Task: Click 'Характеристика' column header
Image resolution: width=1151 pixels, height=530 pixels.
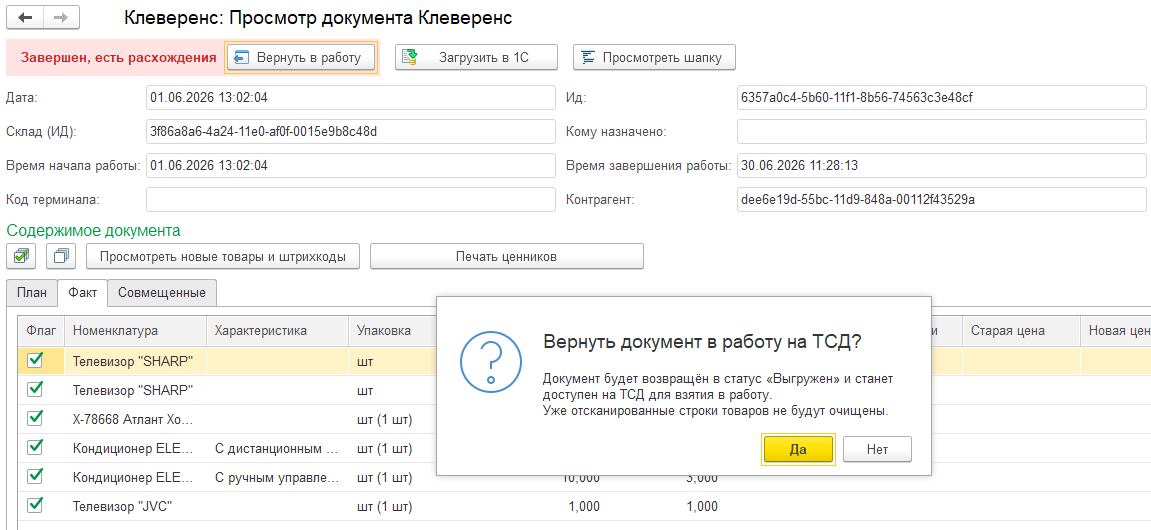Action: (277, 331)
